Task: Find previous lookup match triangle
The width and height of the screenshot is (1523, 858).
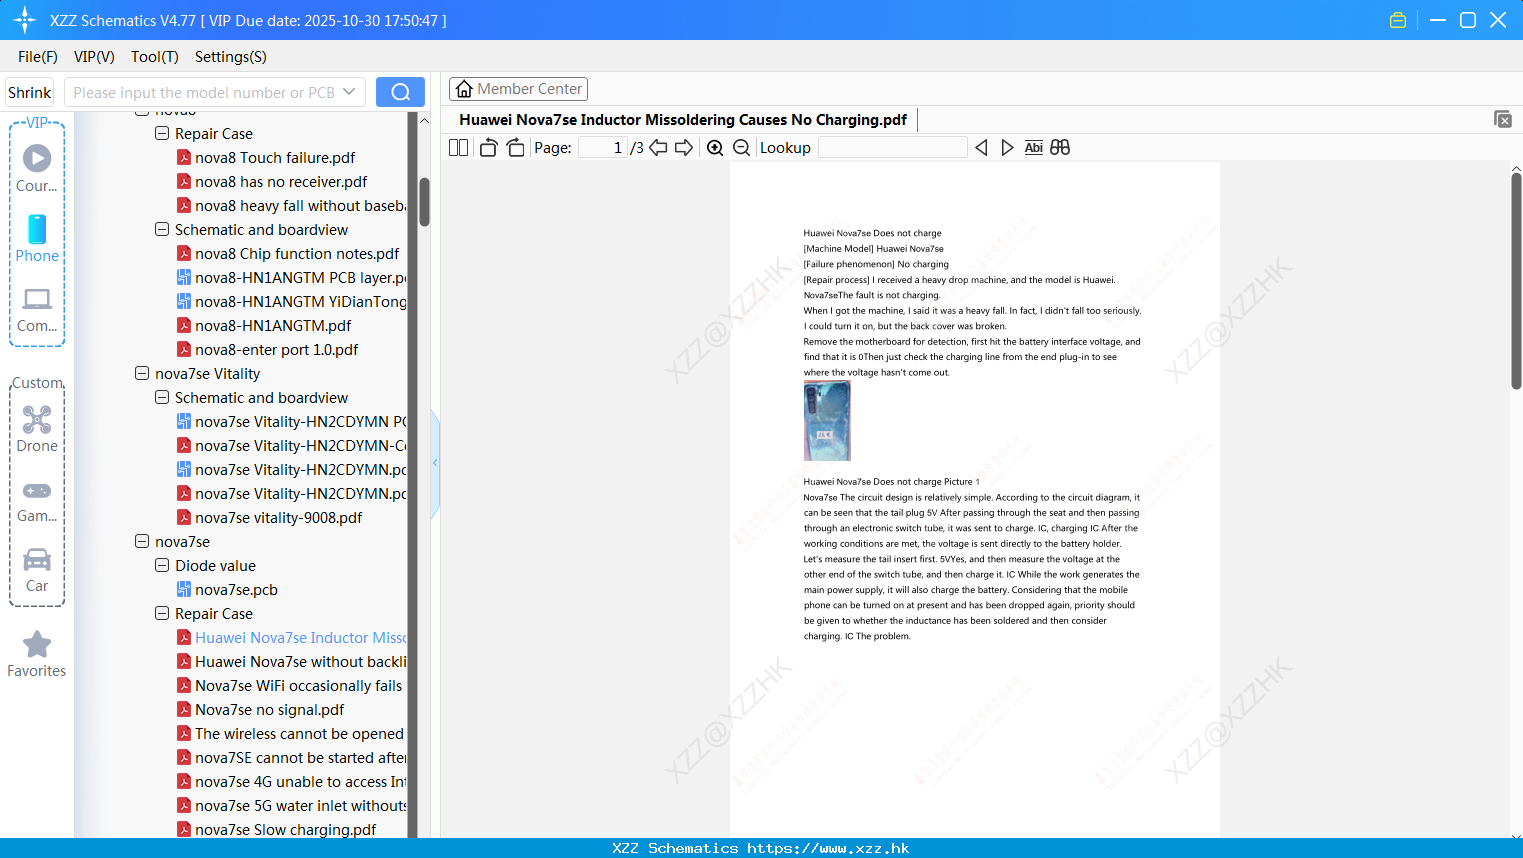Action: 981,147
